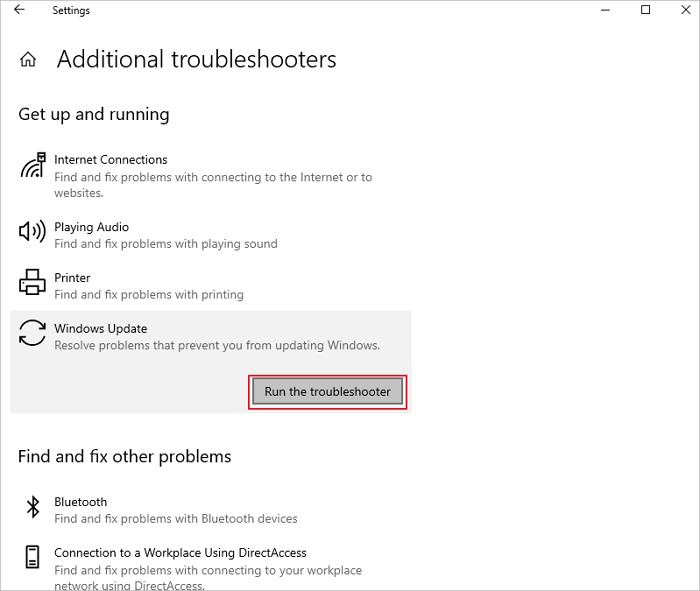Click the Bluetooth symbol icon
The width and height of the screenshot is (700, 591).
32,508
